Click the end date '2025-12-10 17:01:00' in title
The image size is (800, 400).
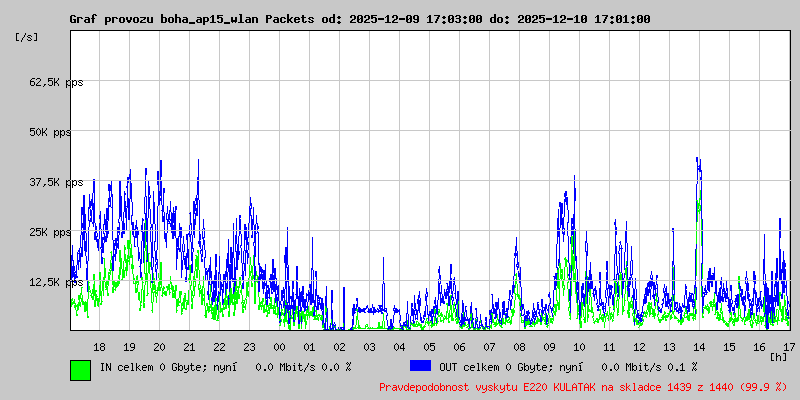[x=584, y=19]
